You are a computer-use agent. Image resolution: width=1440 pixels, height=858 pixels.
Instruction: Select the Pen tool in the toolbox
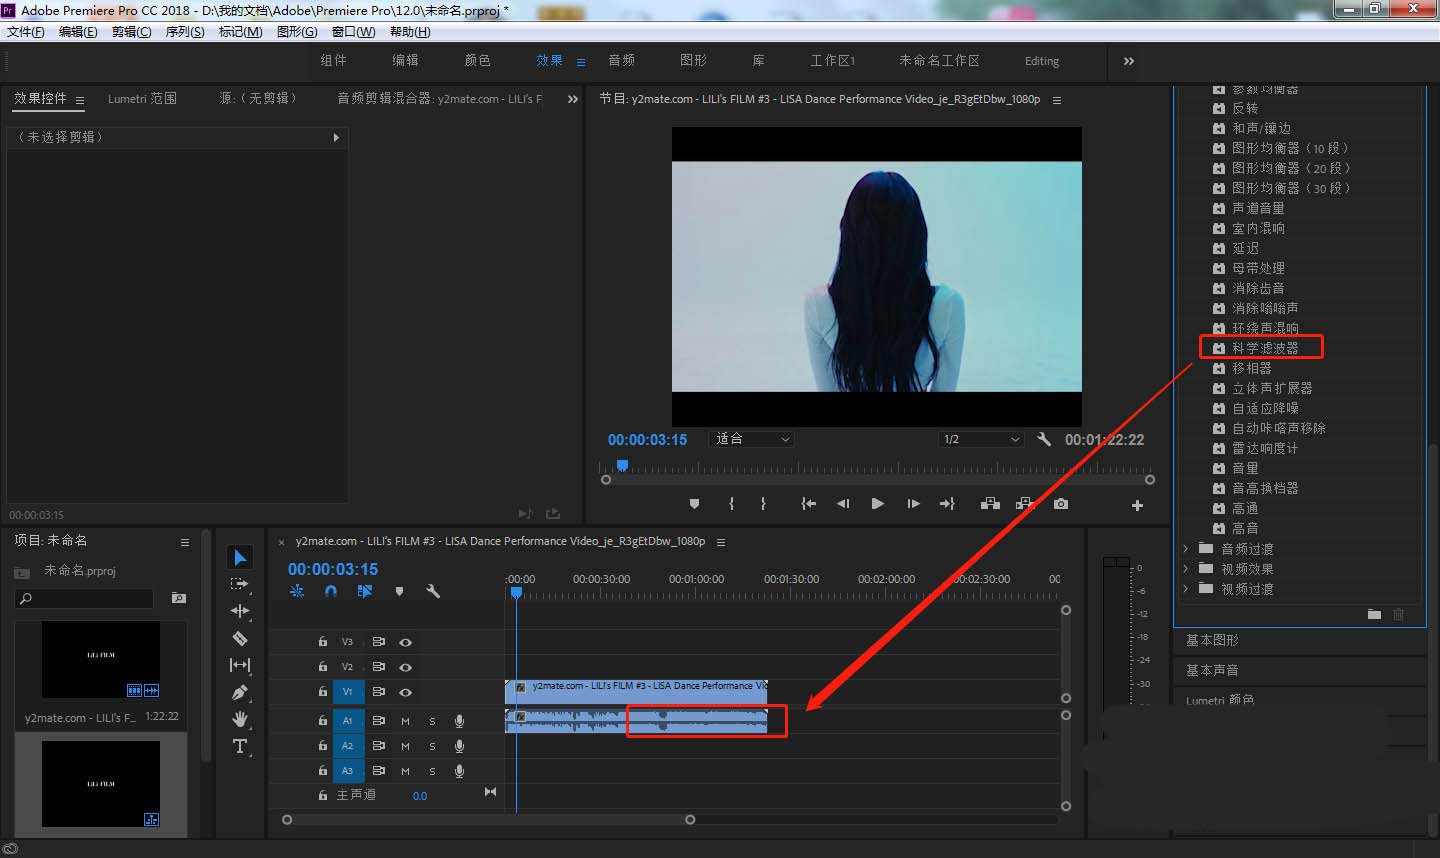click(240, 692)
